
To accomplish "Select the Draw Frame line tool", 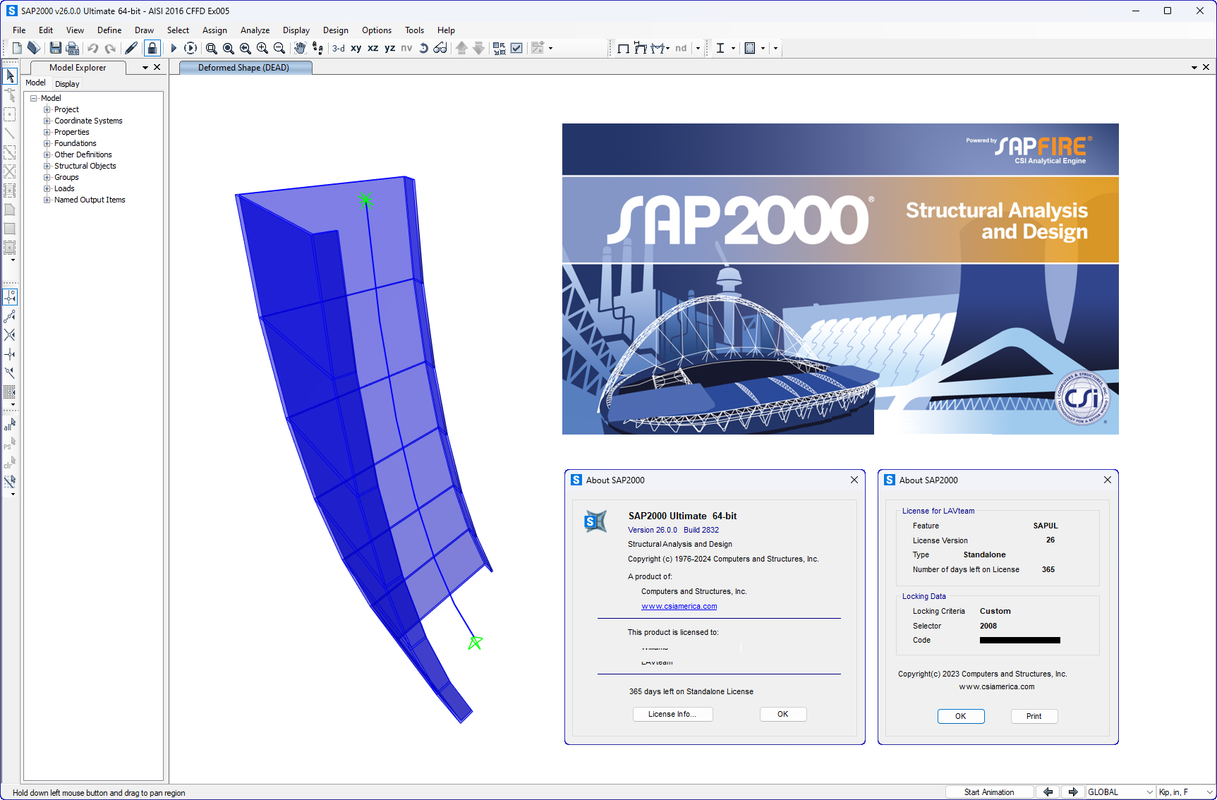I will click(10, 133).
